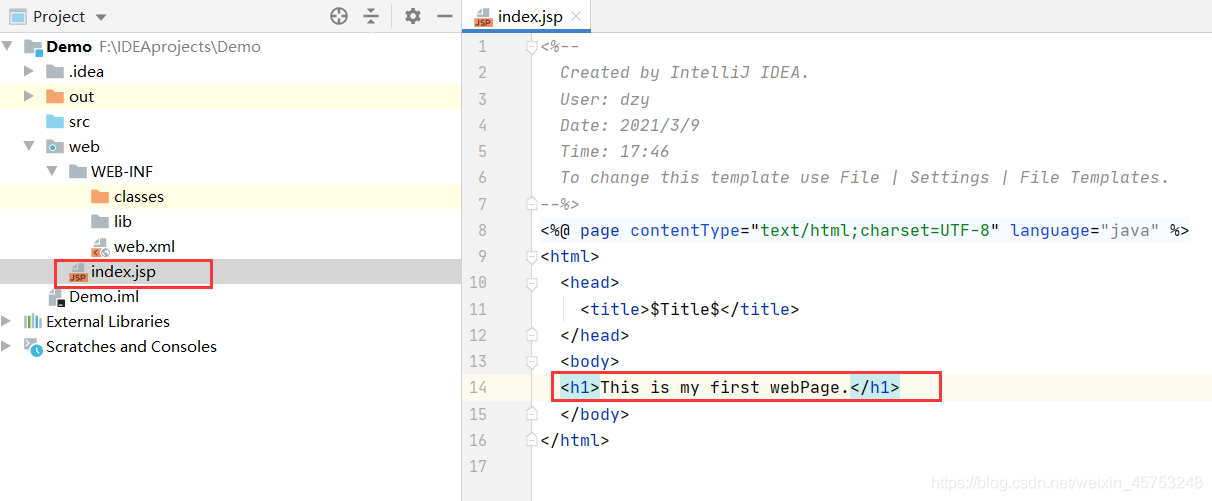Click the Scratches and Consoles icon
The height and width of the screenshot is (501, 1212).
(x=32, y=347)
